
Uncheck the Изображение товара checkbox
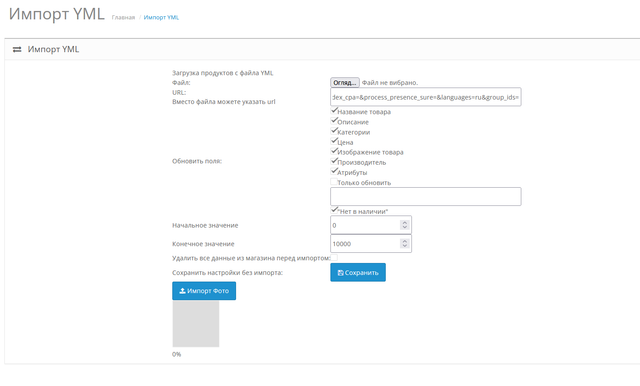(x=334, y=151)
